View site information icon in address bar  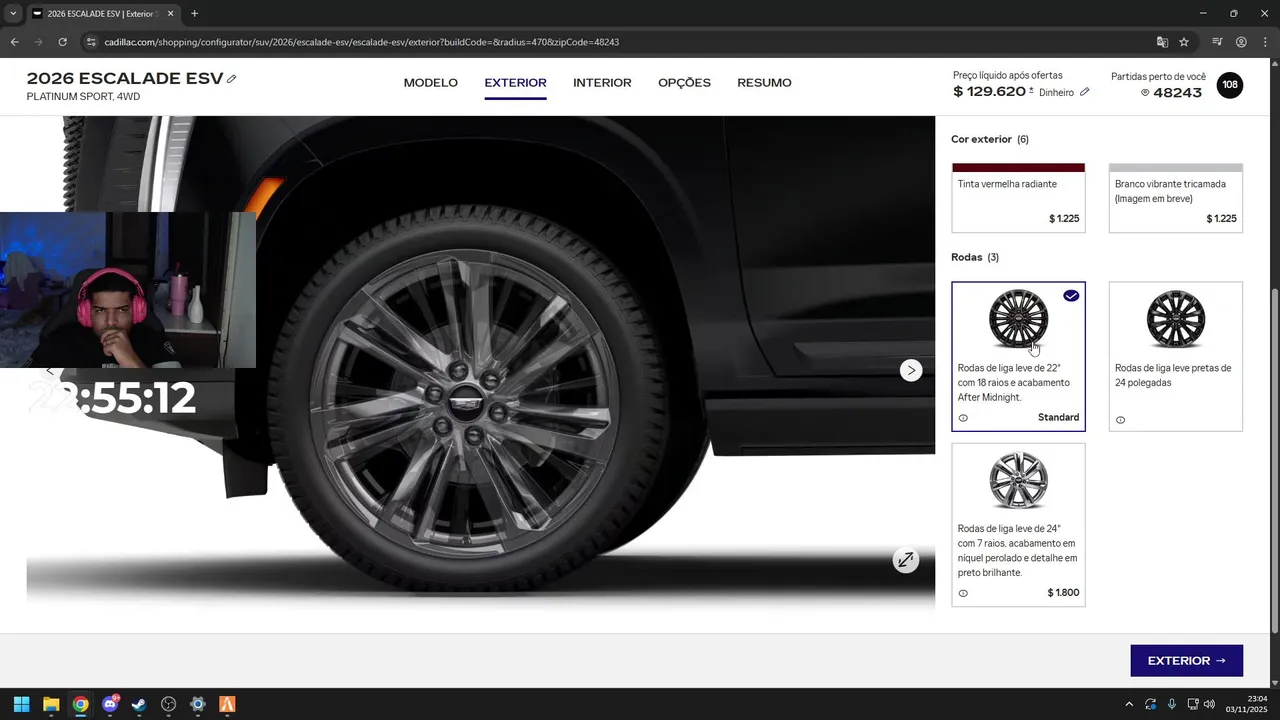click(x=91, y=42)
